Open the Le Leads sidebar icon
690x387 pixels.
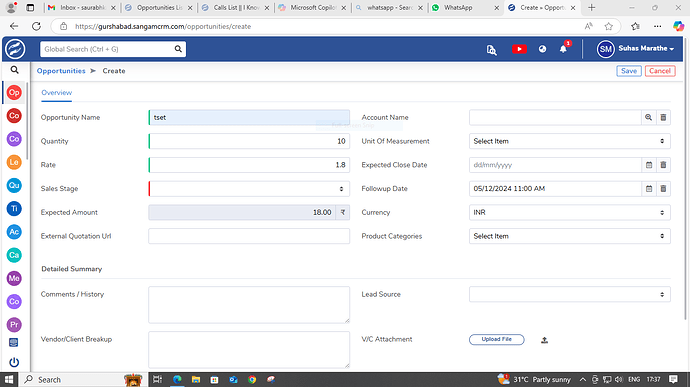click(x=14, y=162)
